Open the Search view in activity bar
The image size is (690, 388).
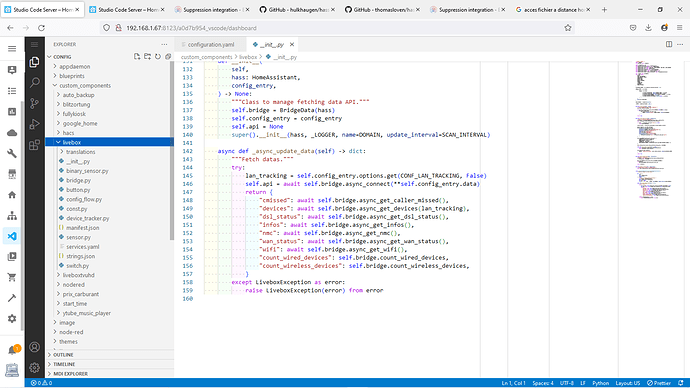pos(34,83)
